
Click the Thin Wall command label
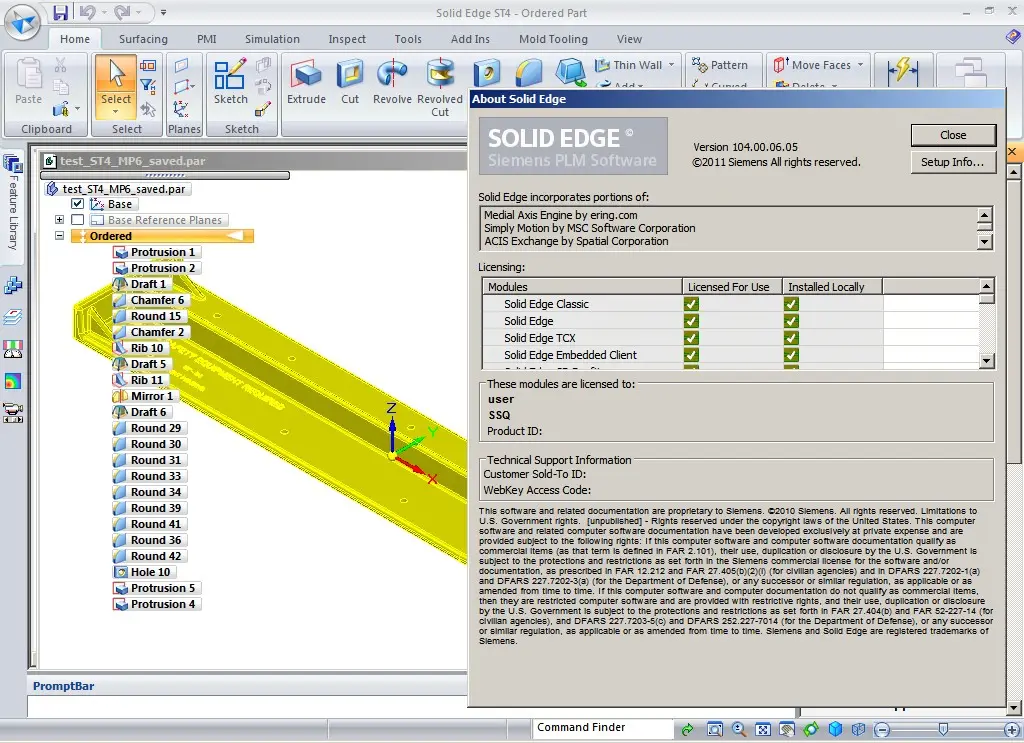[637, 65]
